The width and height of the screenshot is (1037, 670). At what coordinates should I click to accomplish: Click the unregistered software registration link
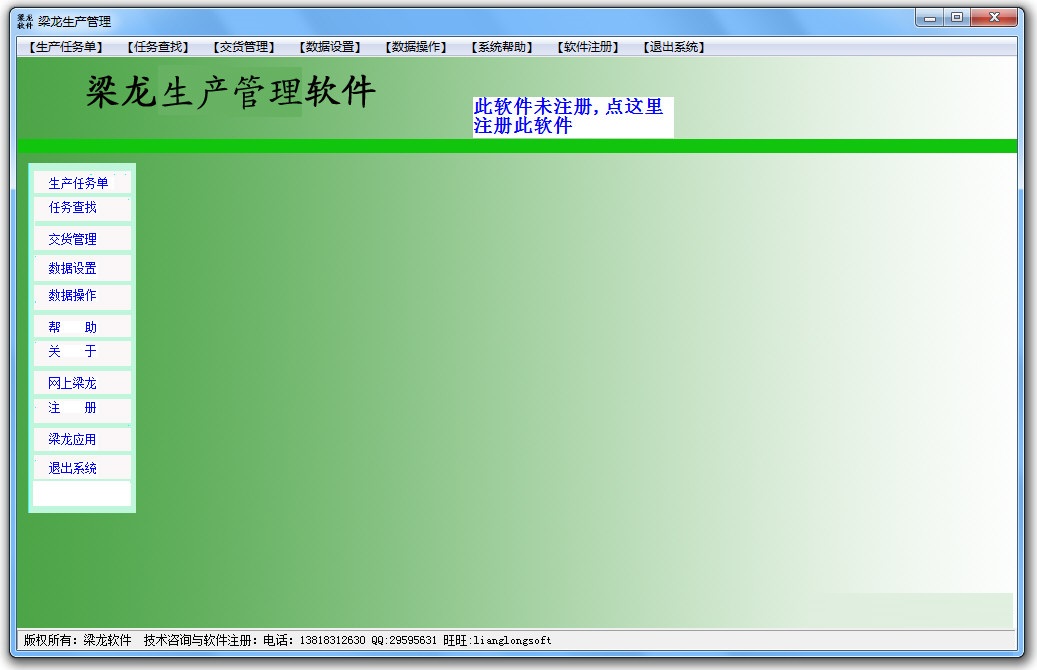coord(568,117)
